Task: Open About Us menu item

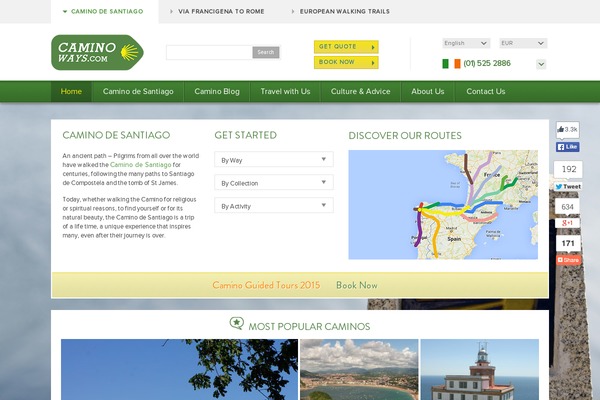Action: coord(428,91)
